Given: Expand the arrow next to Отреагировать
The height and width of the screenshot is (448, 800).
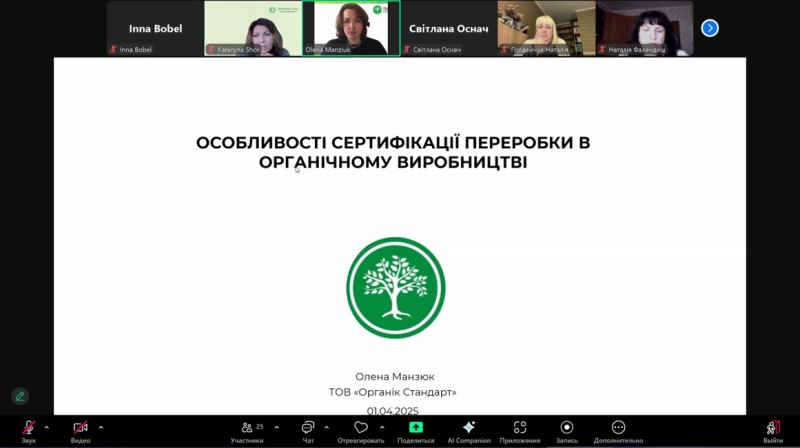Looking at the screenshot, I should point(382,427).
